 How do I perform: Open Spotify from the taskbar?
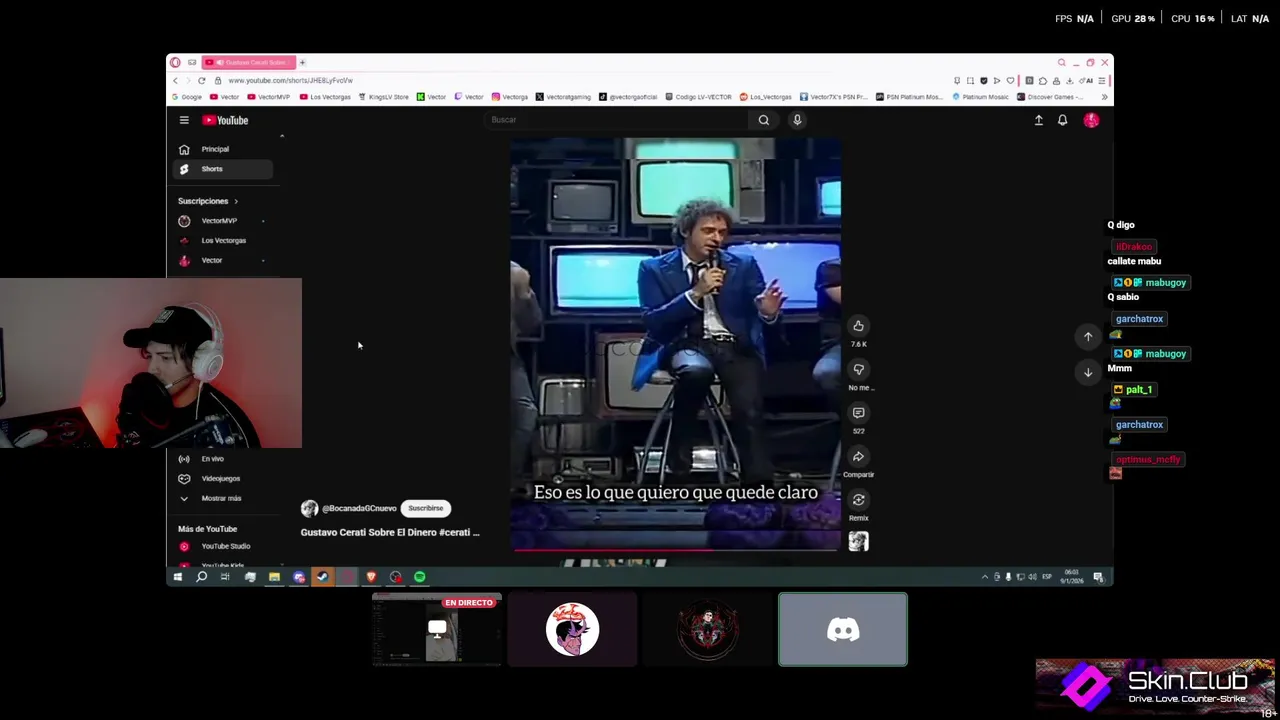pyautogui.click(x=420, y=577)
